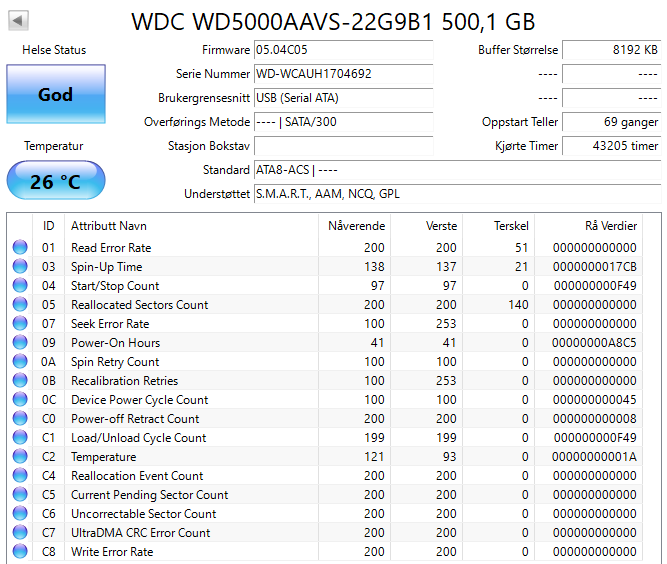This screenshot has width=667, height=564.
Task: Click the previous disk arrow button
Action: point(19,20)
